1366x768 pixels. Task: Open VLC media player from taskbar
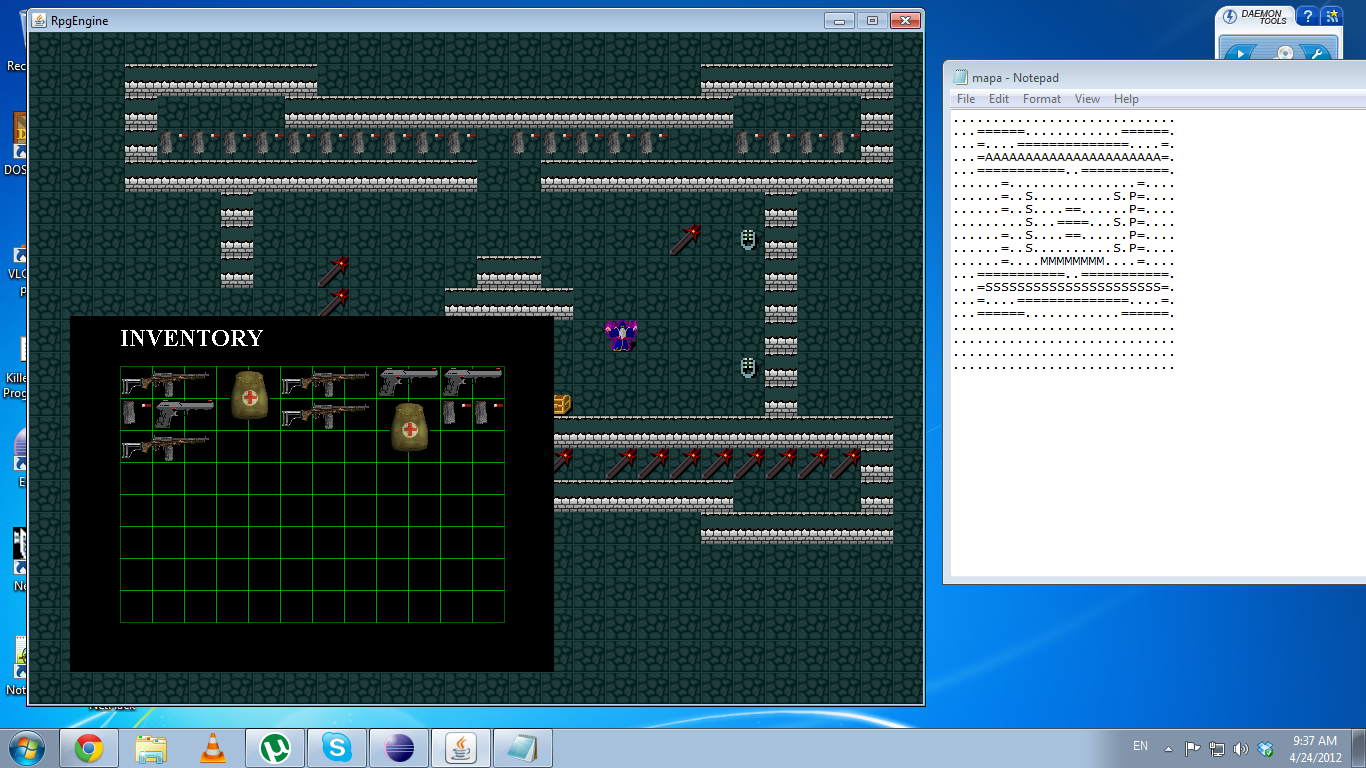pos(212,748)
